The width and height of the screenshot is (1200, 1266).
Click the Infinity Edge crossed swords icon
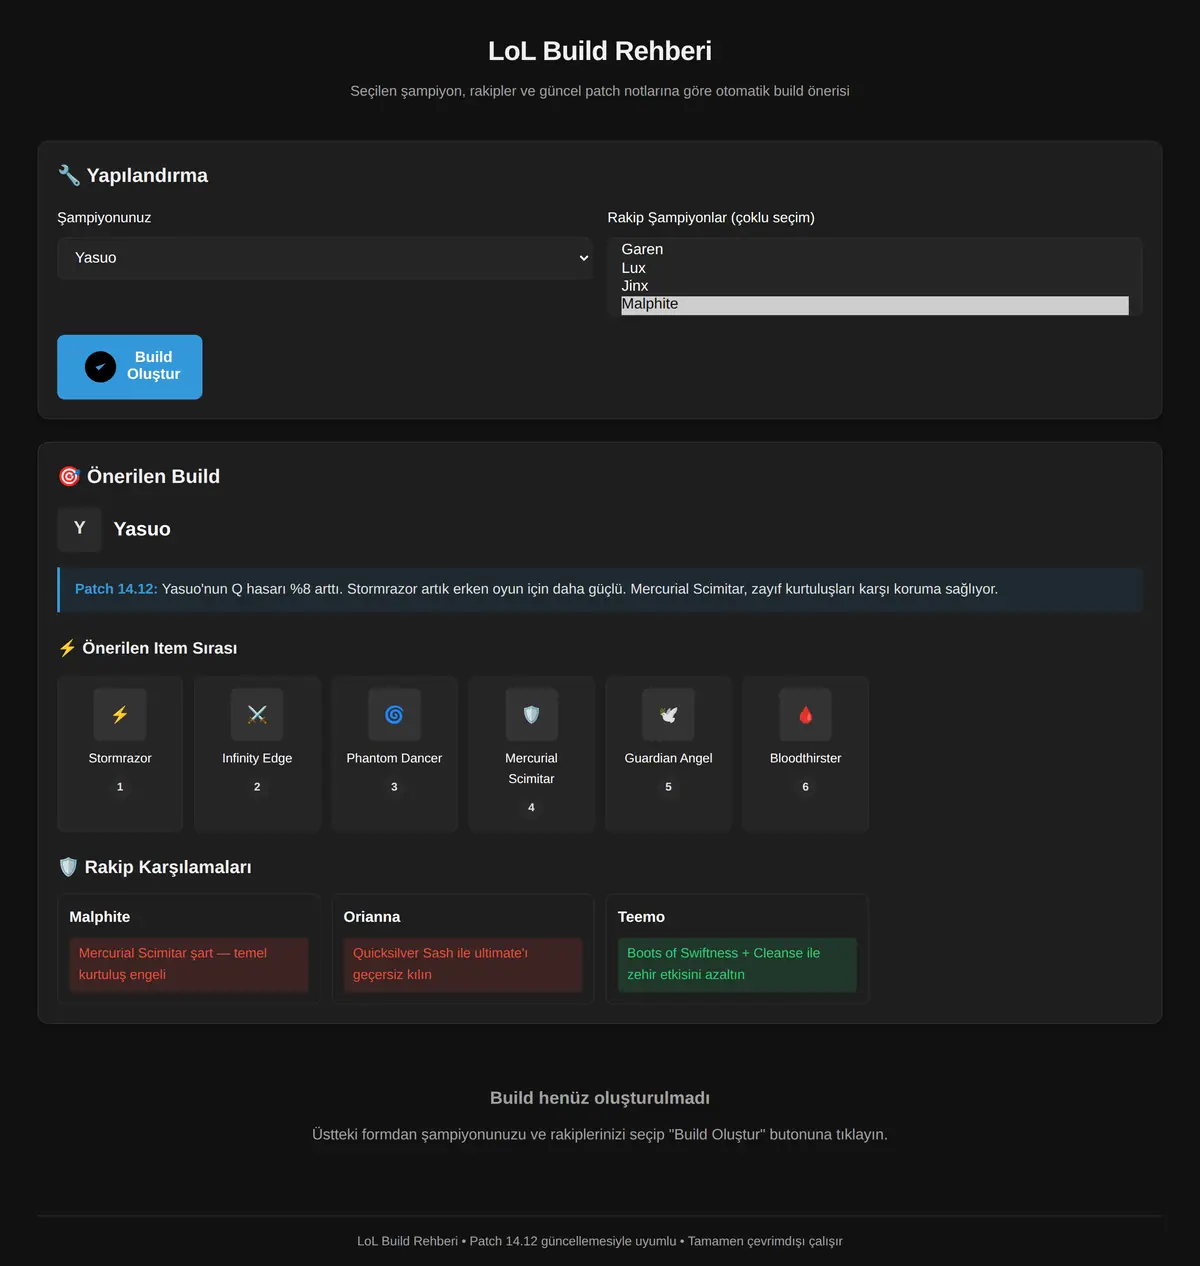point(257,715)
